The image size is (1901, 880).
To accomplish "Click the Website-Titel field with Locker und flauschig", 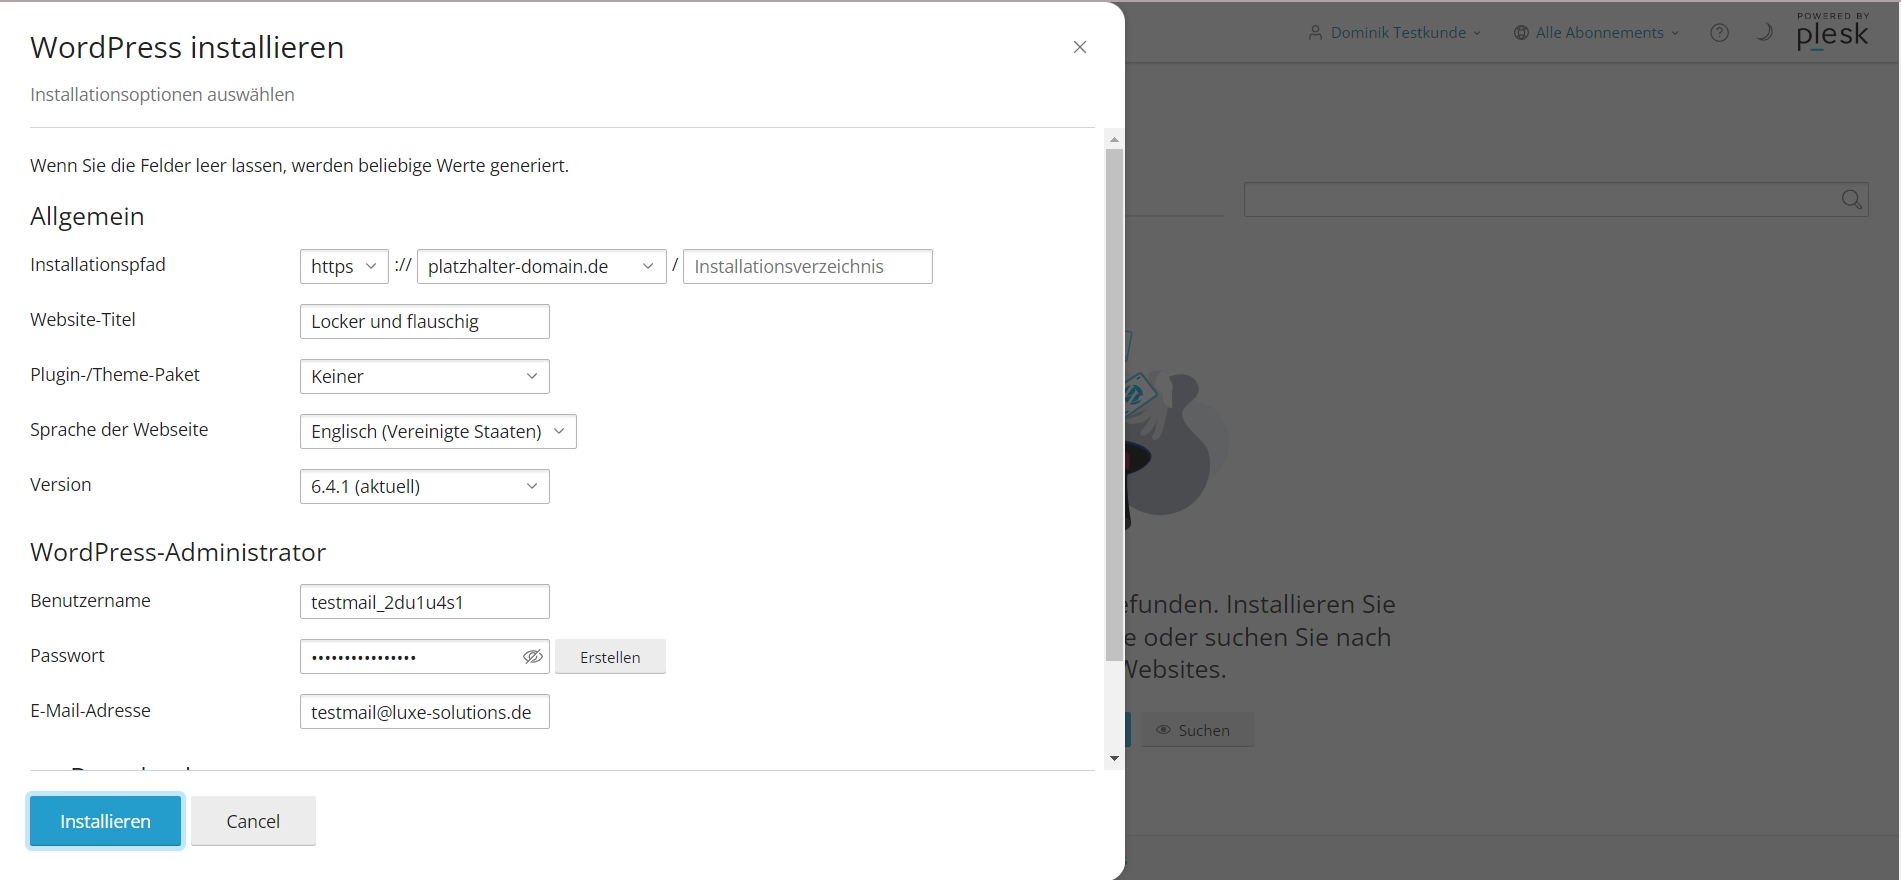I will [x=424, y=322].
